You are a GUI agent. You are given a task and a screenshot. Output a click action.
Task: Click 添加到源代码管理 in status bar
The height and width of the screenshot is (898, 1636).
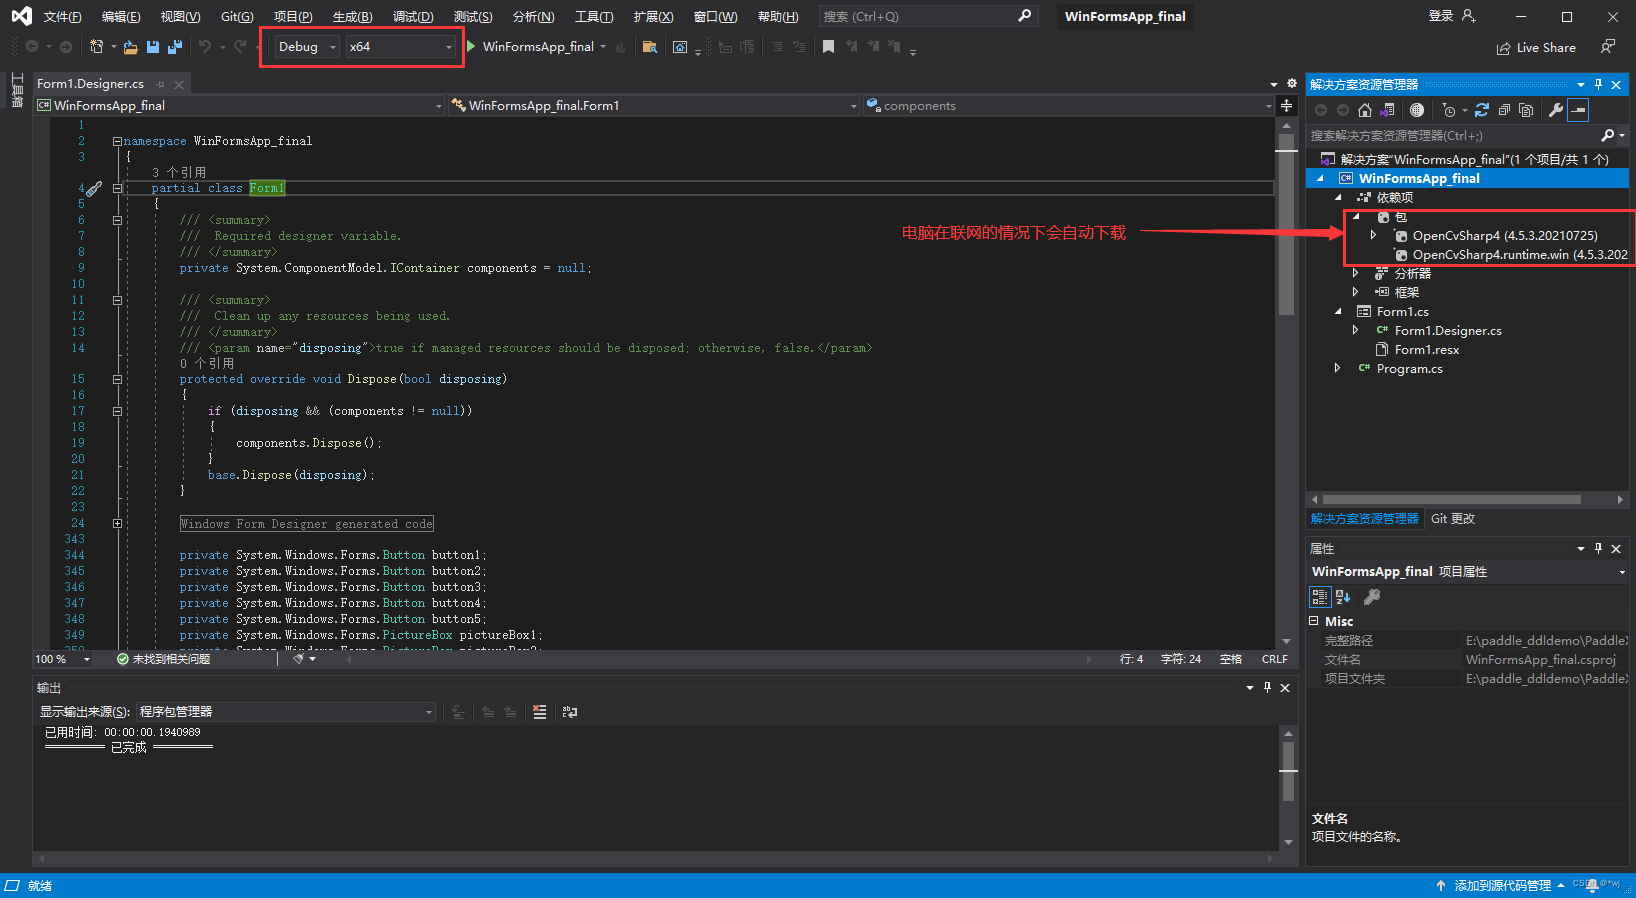1502,886
